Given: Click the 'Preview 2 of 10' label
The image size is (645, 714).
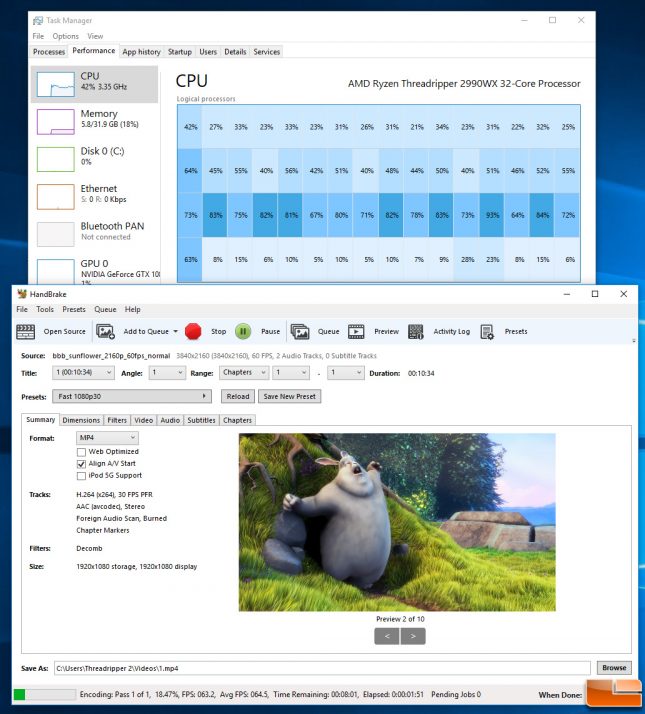Looking at the screenshot, I should [x=400, y=619].
